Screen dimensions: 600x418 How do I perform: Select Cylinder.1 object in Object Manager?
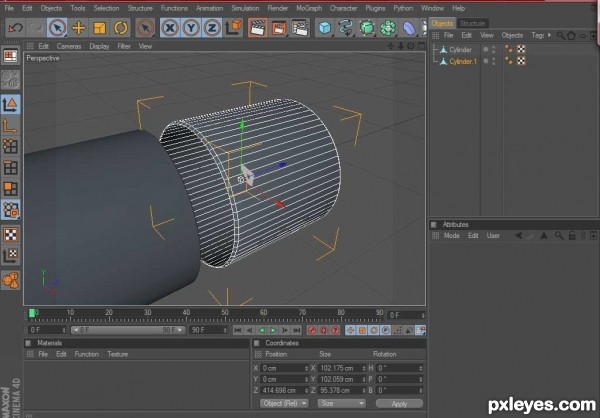tap(463, 61)
